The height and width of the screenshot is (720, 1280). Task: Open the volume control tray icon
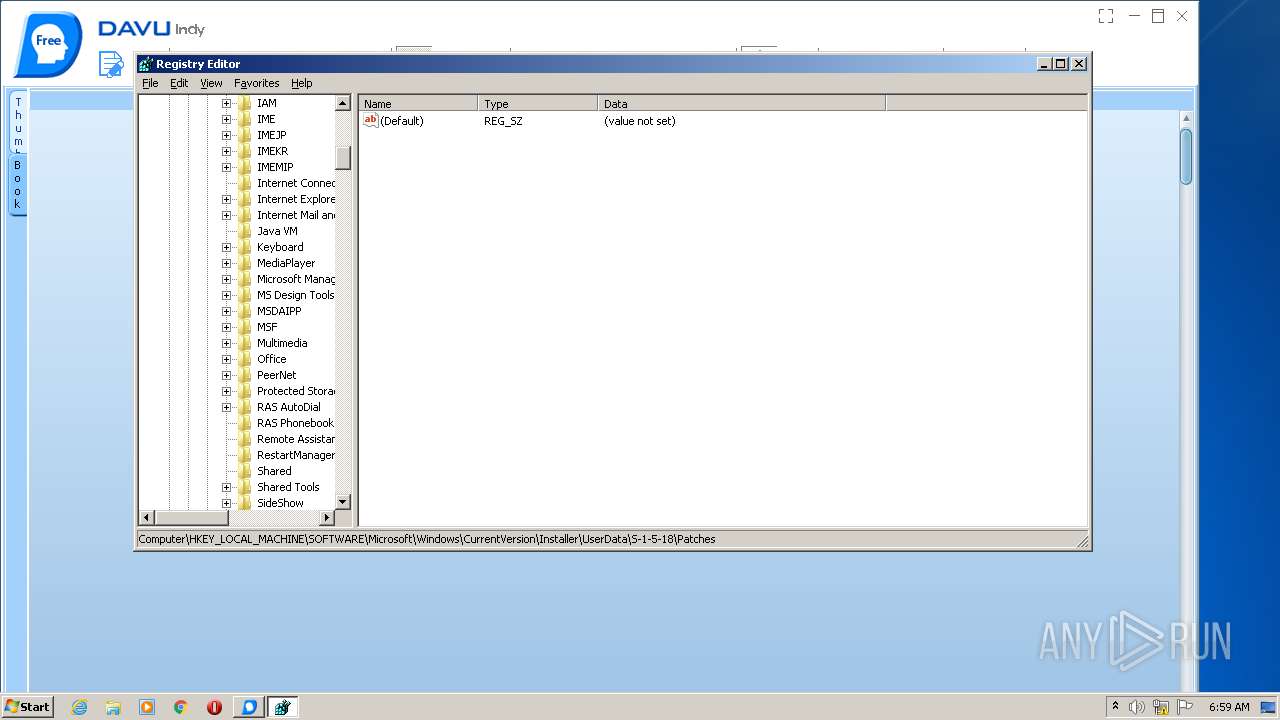click(x=1137, y=707)
